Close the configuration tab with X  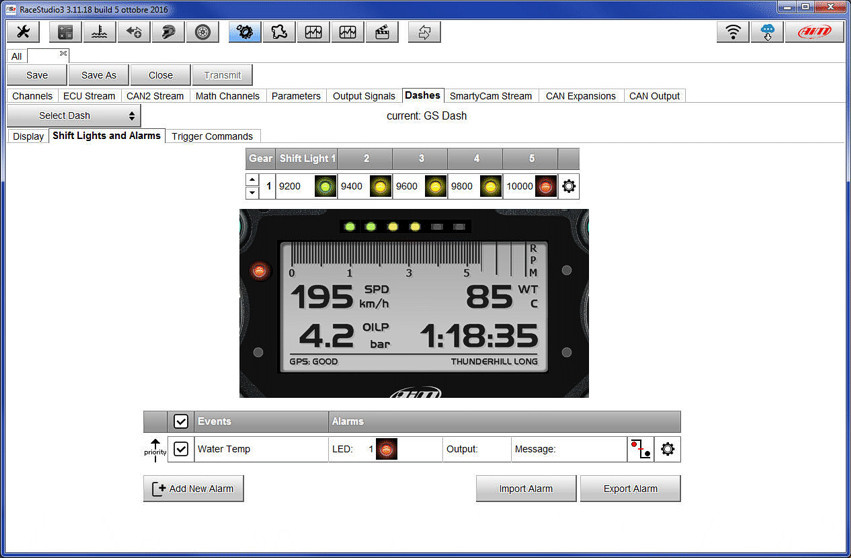[63, 53]
